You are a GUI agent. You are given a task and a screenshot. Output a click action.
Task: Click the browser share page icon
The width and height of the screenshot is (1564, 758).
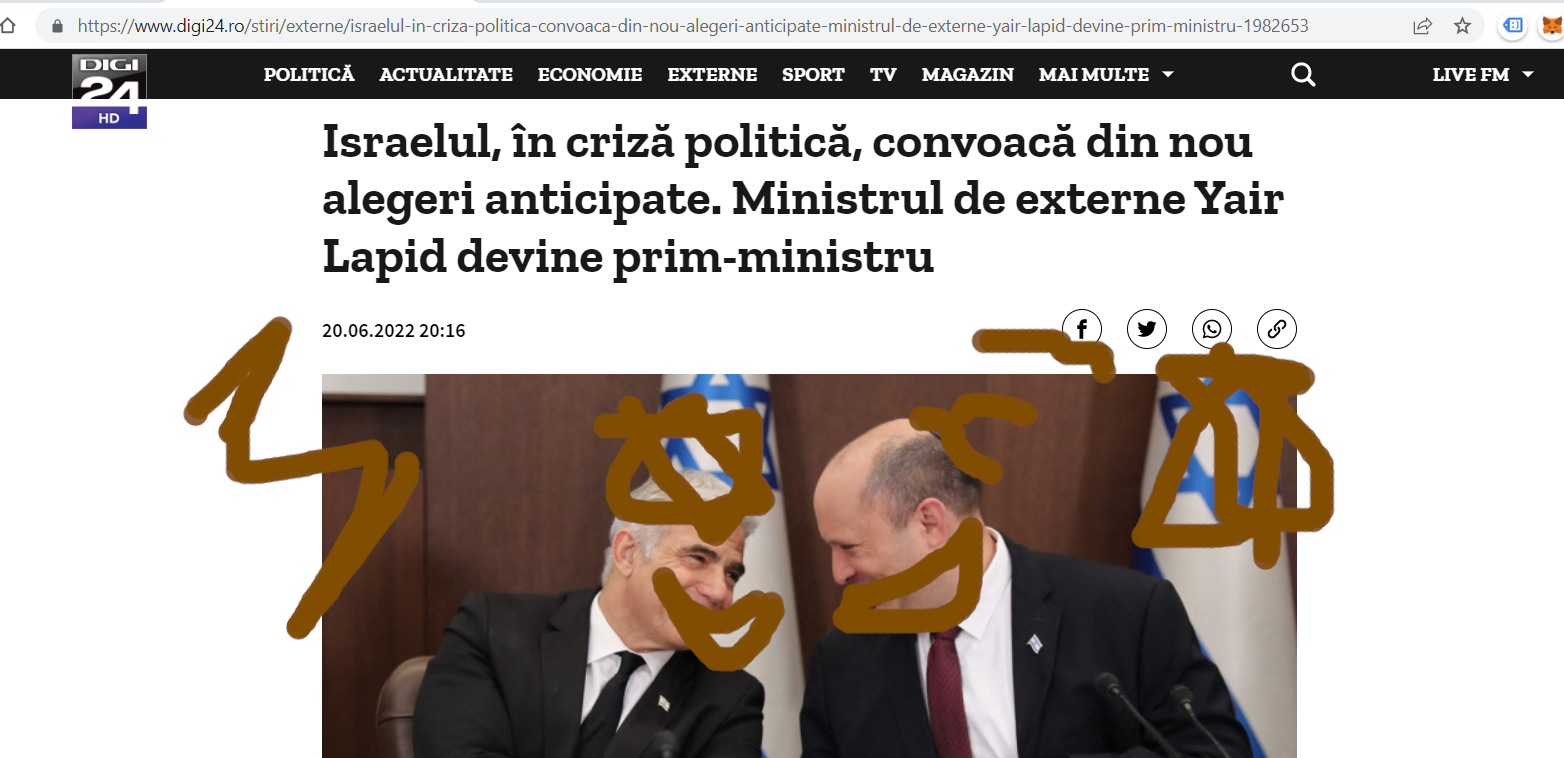(x=1422, y=26)
